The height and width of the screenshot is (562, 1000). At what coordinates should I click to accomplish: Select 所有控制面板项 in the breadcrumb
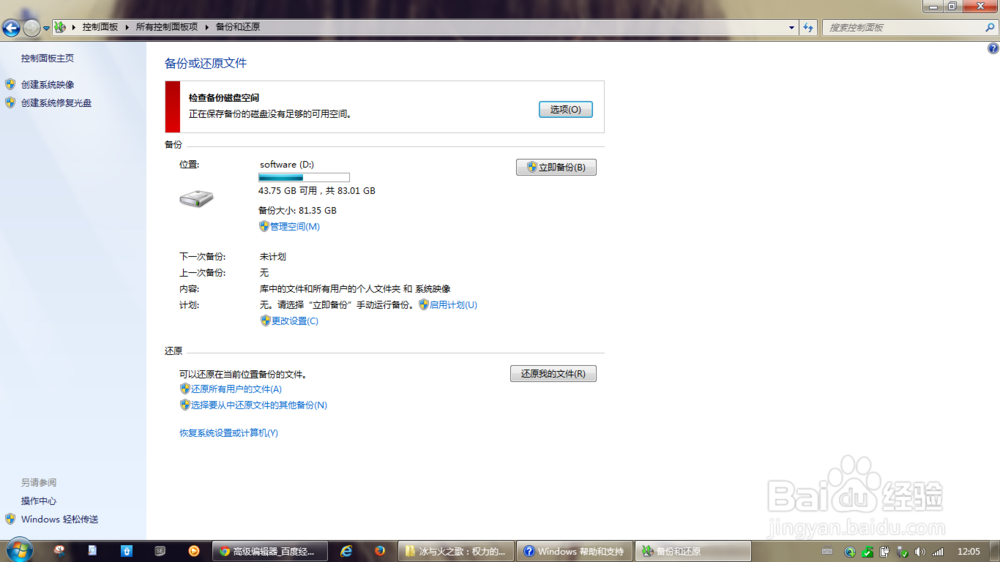tap(166, 27)
